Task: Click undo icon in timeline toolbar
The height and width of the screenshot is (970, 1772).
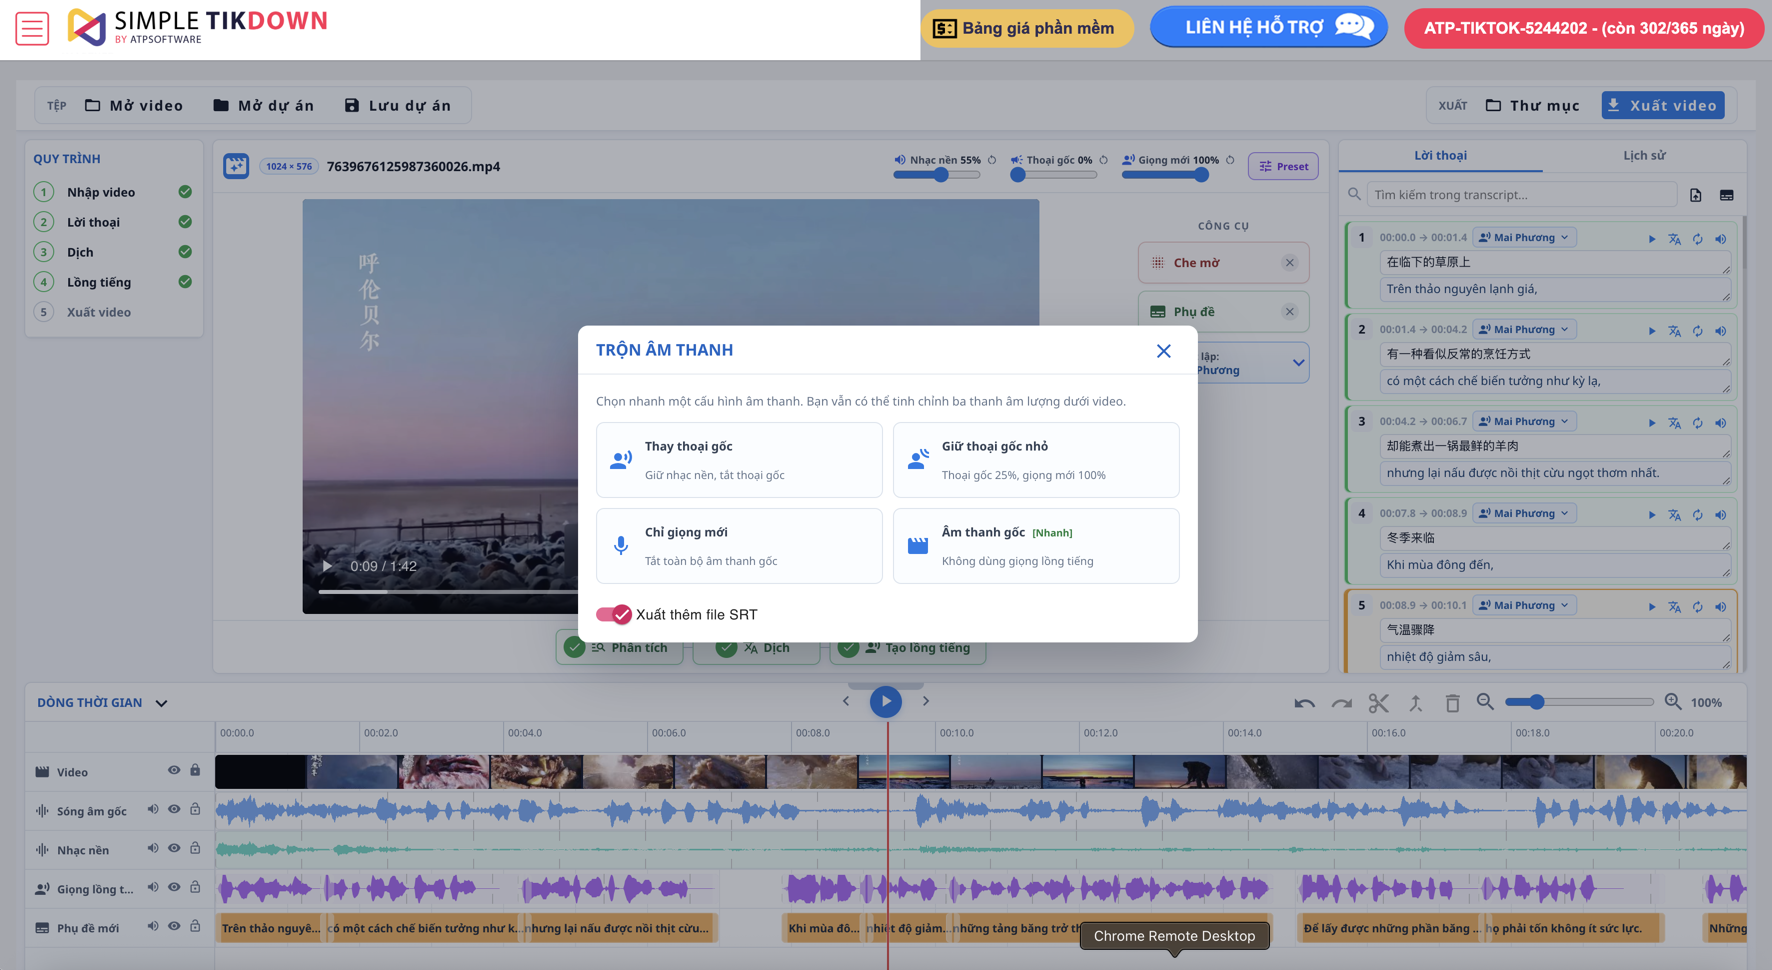Action: click(x=1304, y=703)
